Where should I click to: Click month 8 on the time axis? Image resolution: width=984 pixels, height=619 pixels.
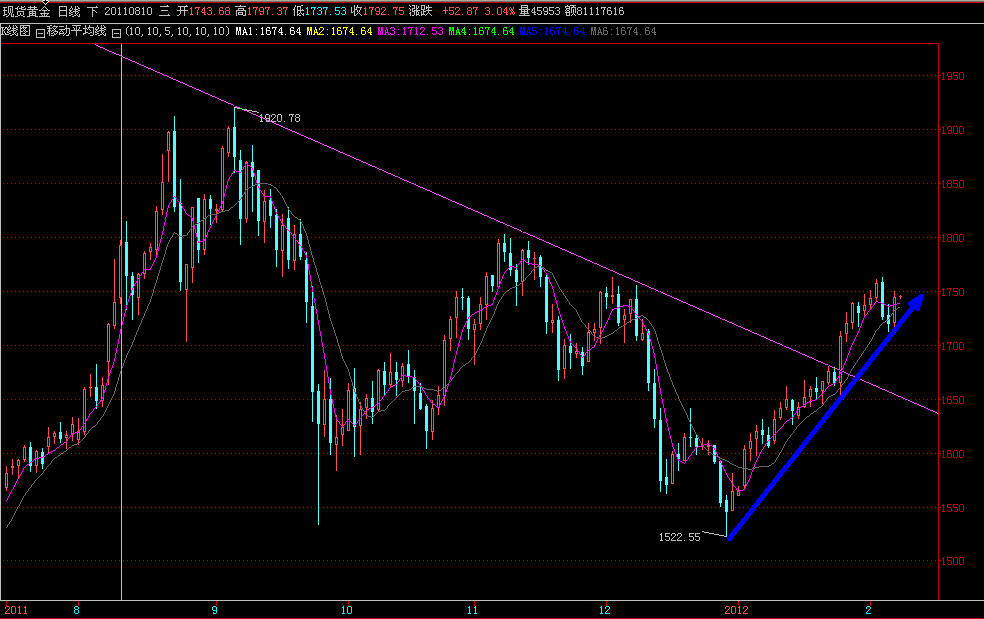click(77, 610)
